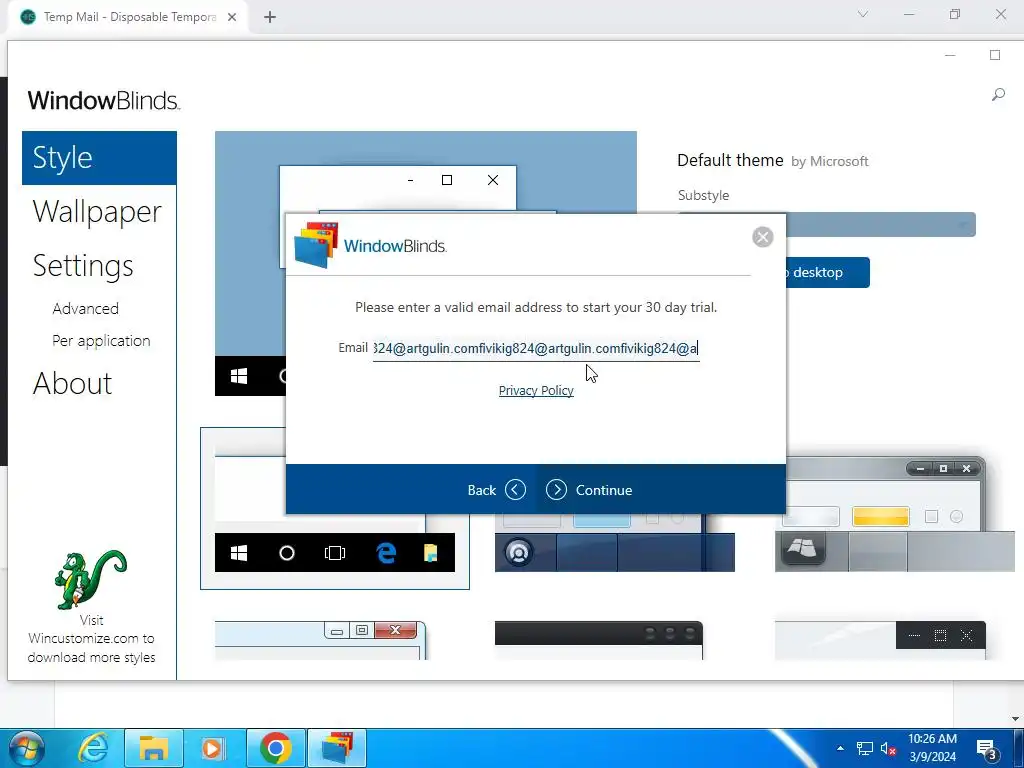Visit Wincustomize.com to download more styles

91,639
